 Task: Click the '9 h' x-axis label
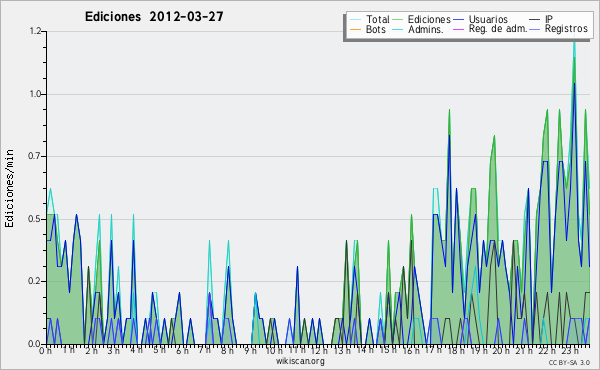(251, 351)
